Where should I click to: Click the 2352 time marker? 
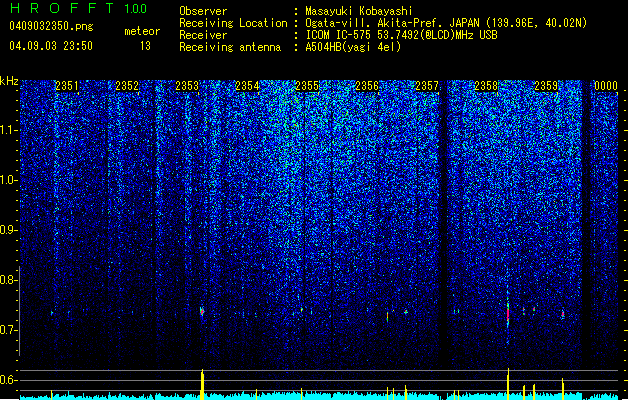point(127,86)
